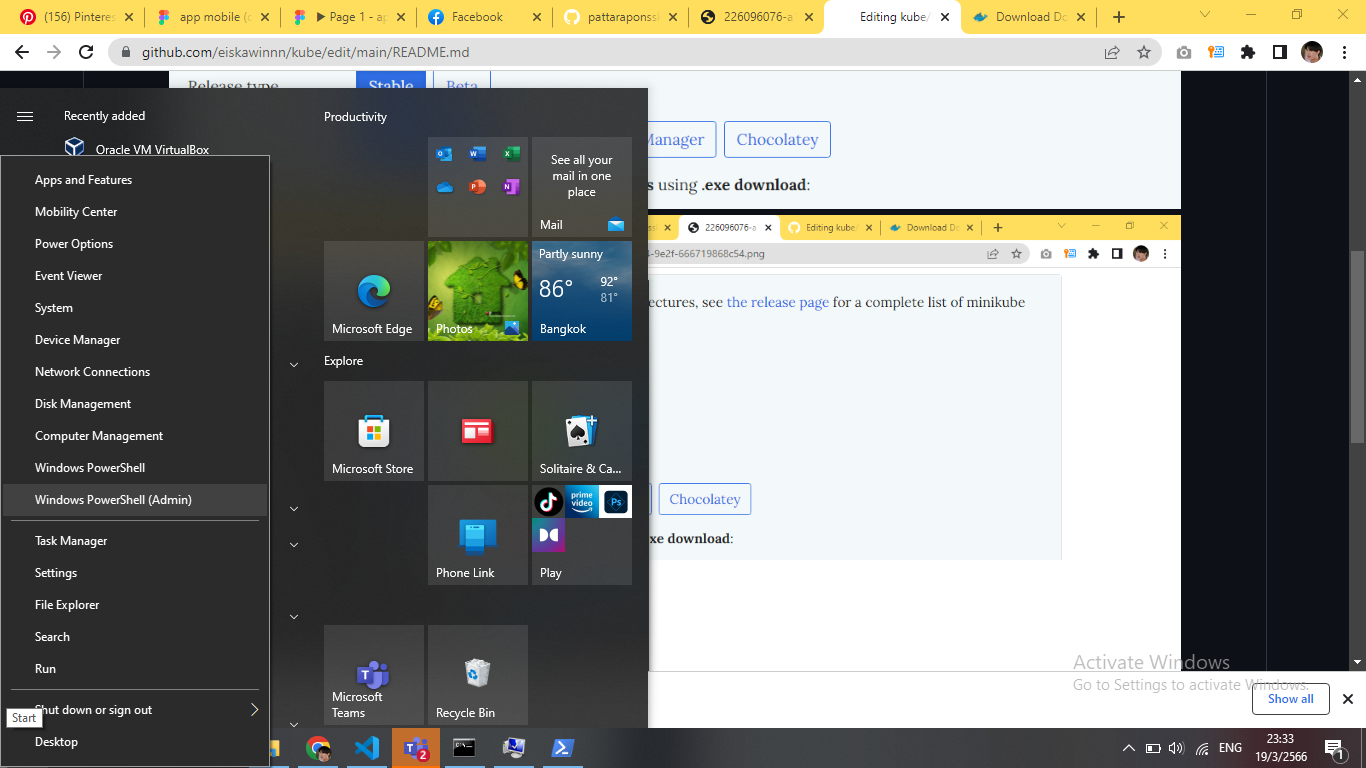Click the Chocolatey button on the page

click(x=777, y=140)
